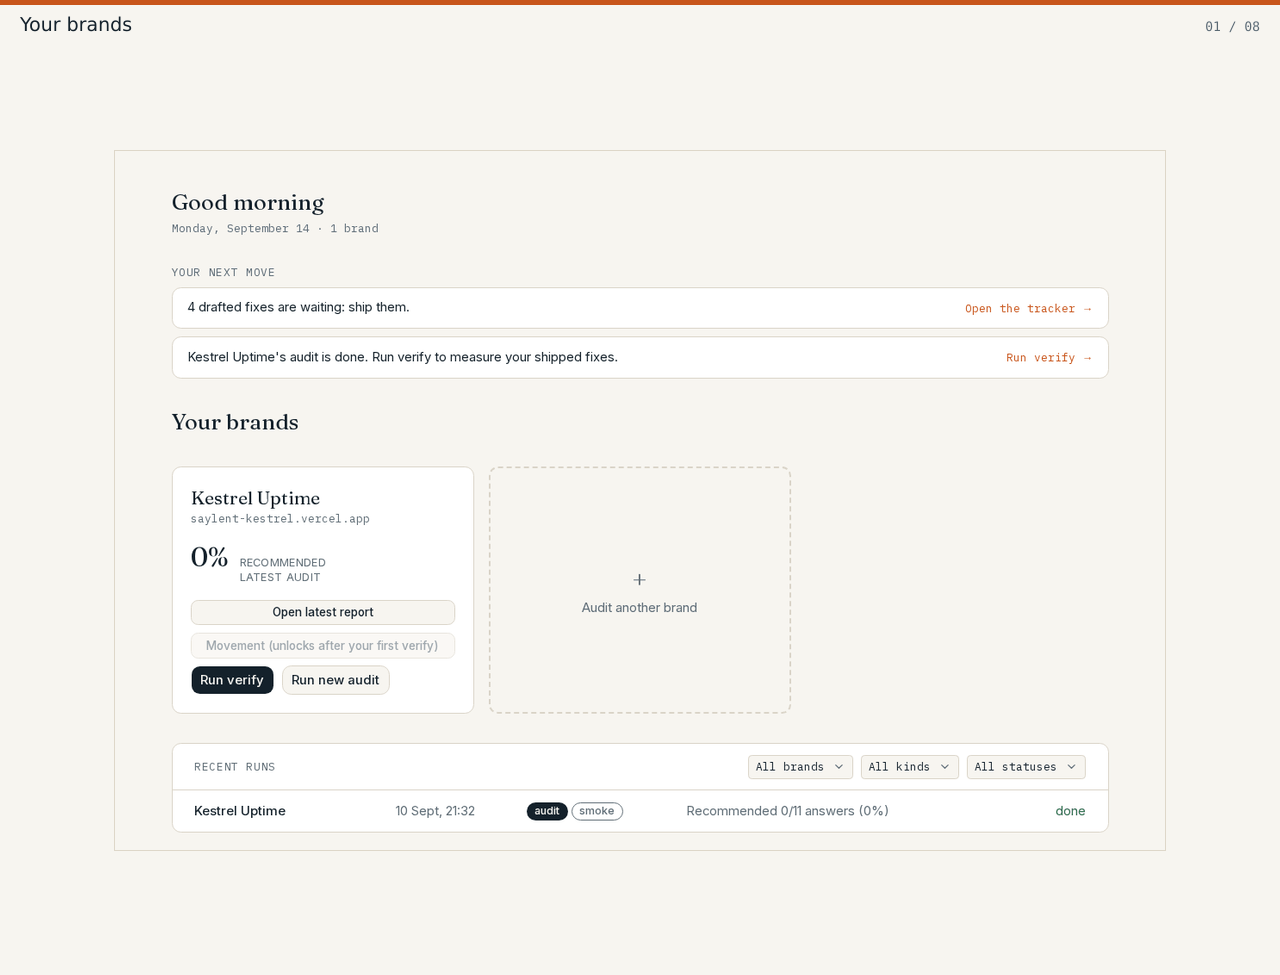The width and height of the screenshot is (1280, 975).
Task: Click the Kestrel Uptime's audit is done message
Action: pos(403,357)
